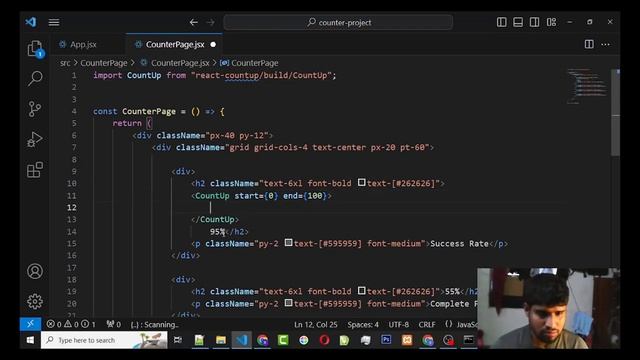Click the Windows taskbar search box

(104, 340)
